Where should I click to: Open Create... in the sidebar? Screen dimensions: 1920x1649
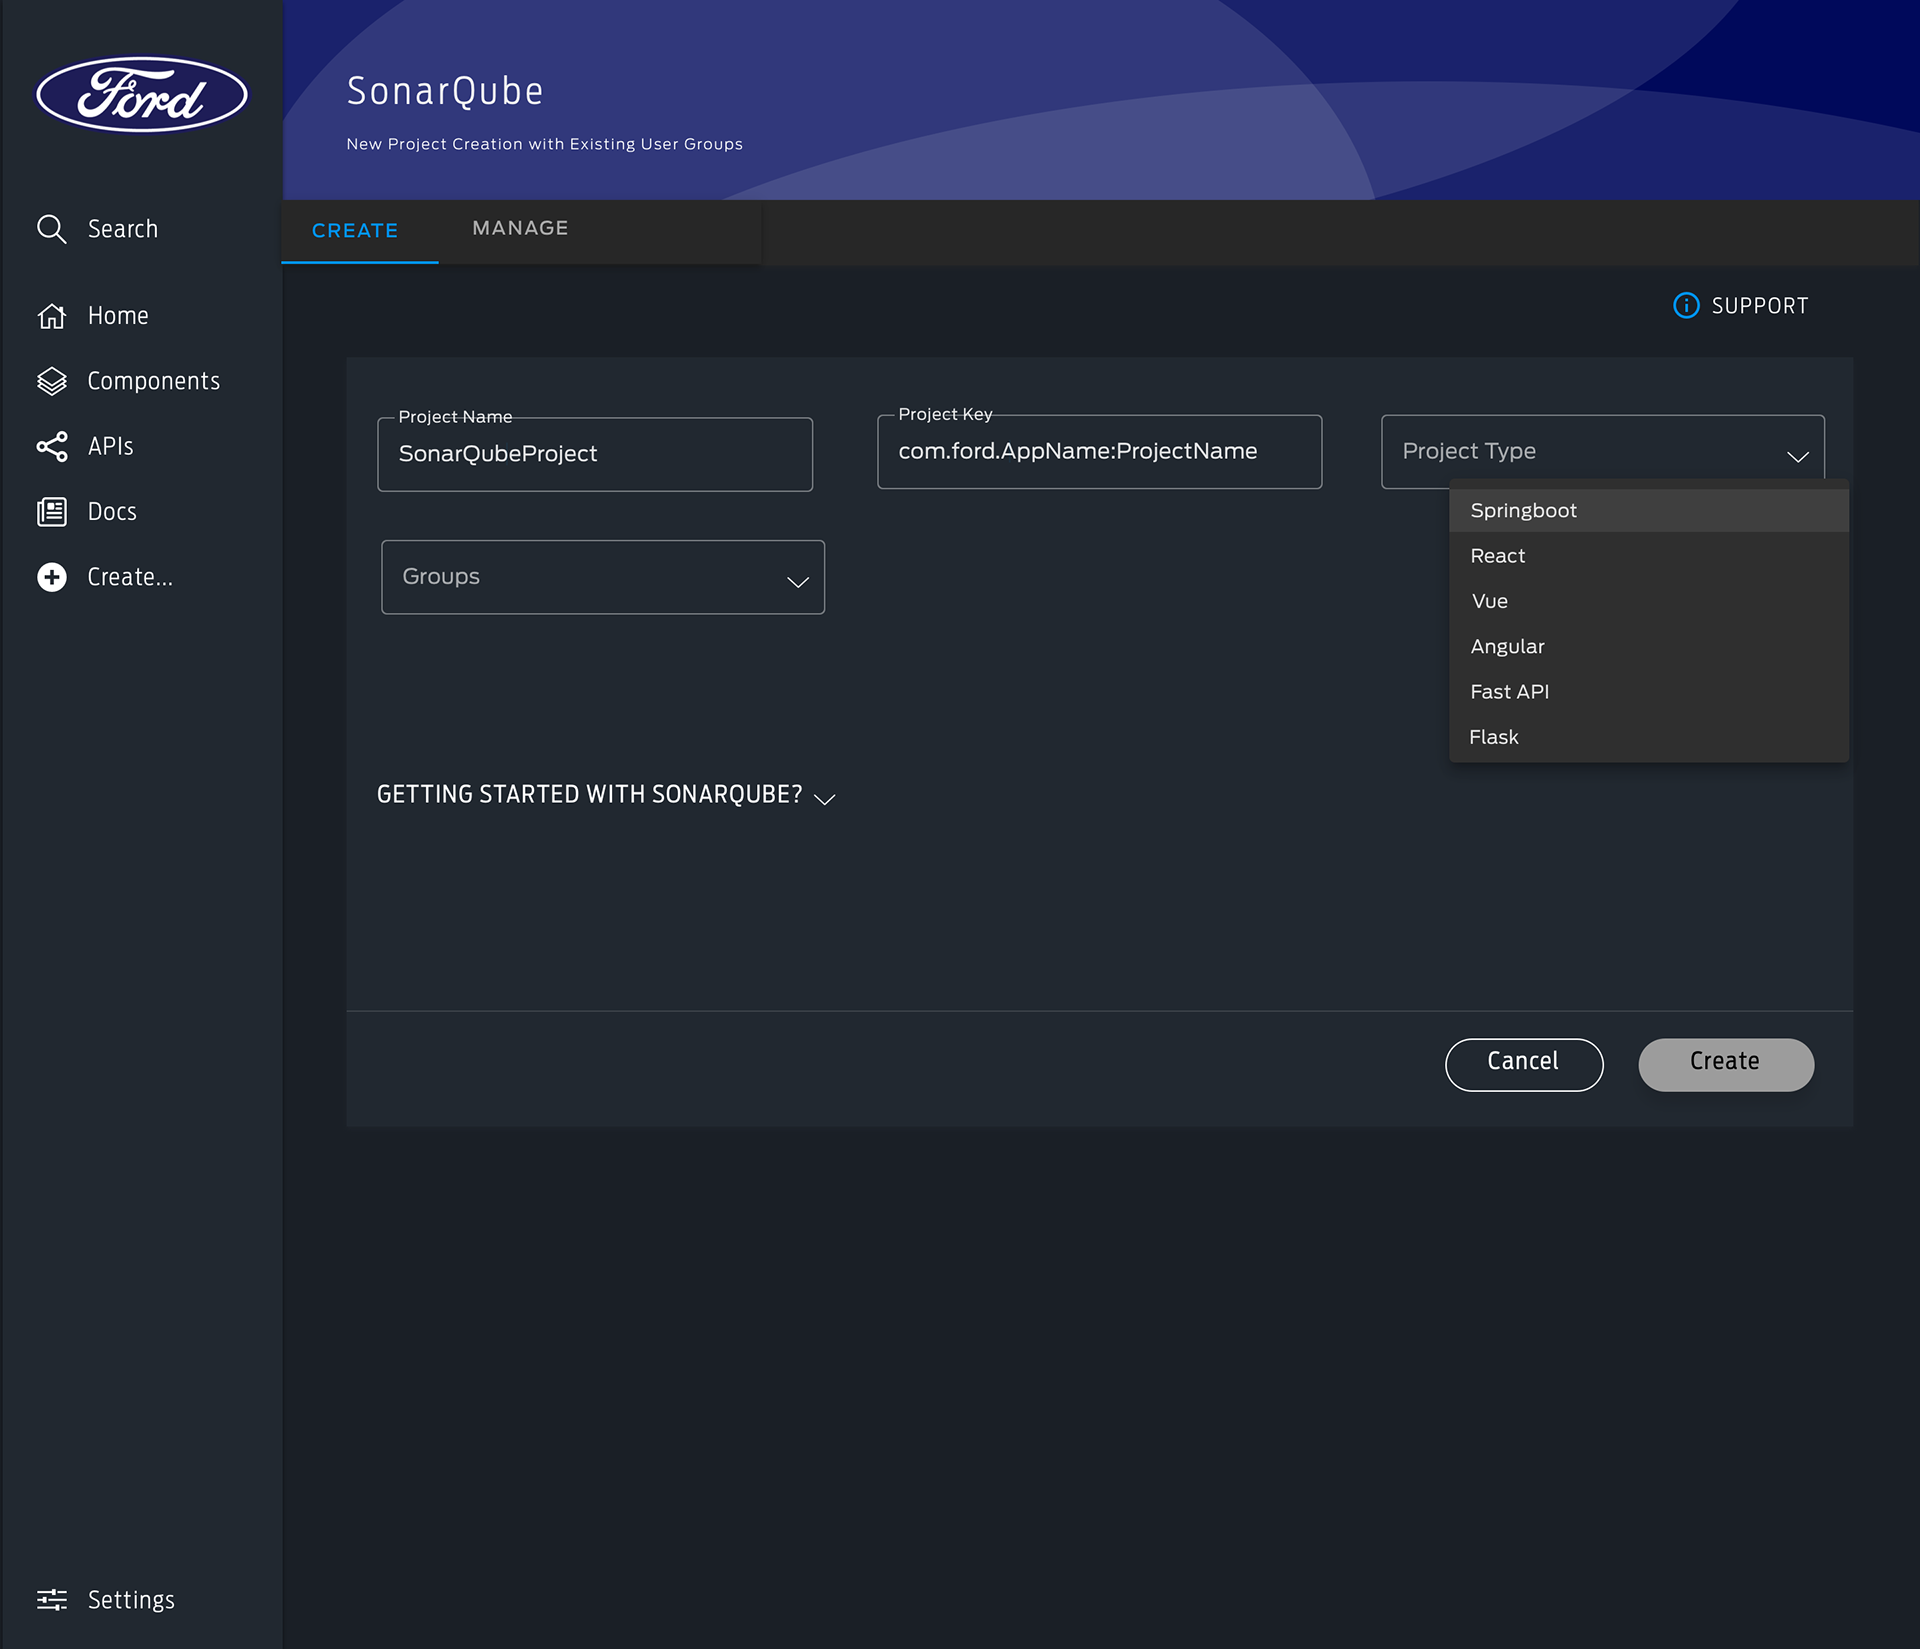tap(130, 577)
